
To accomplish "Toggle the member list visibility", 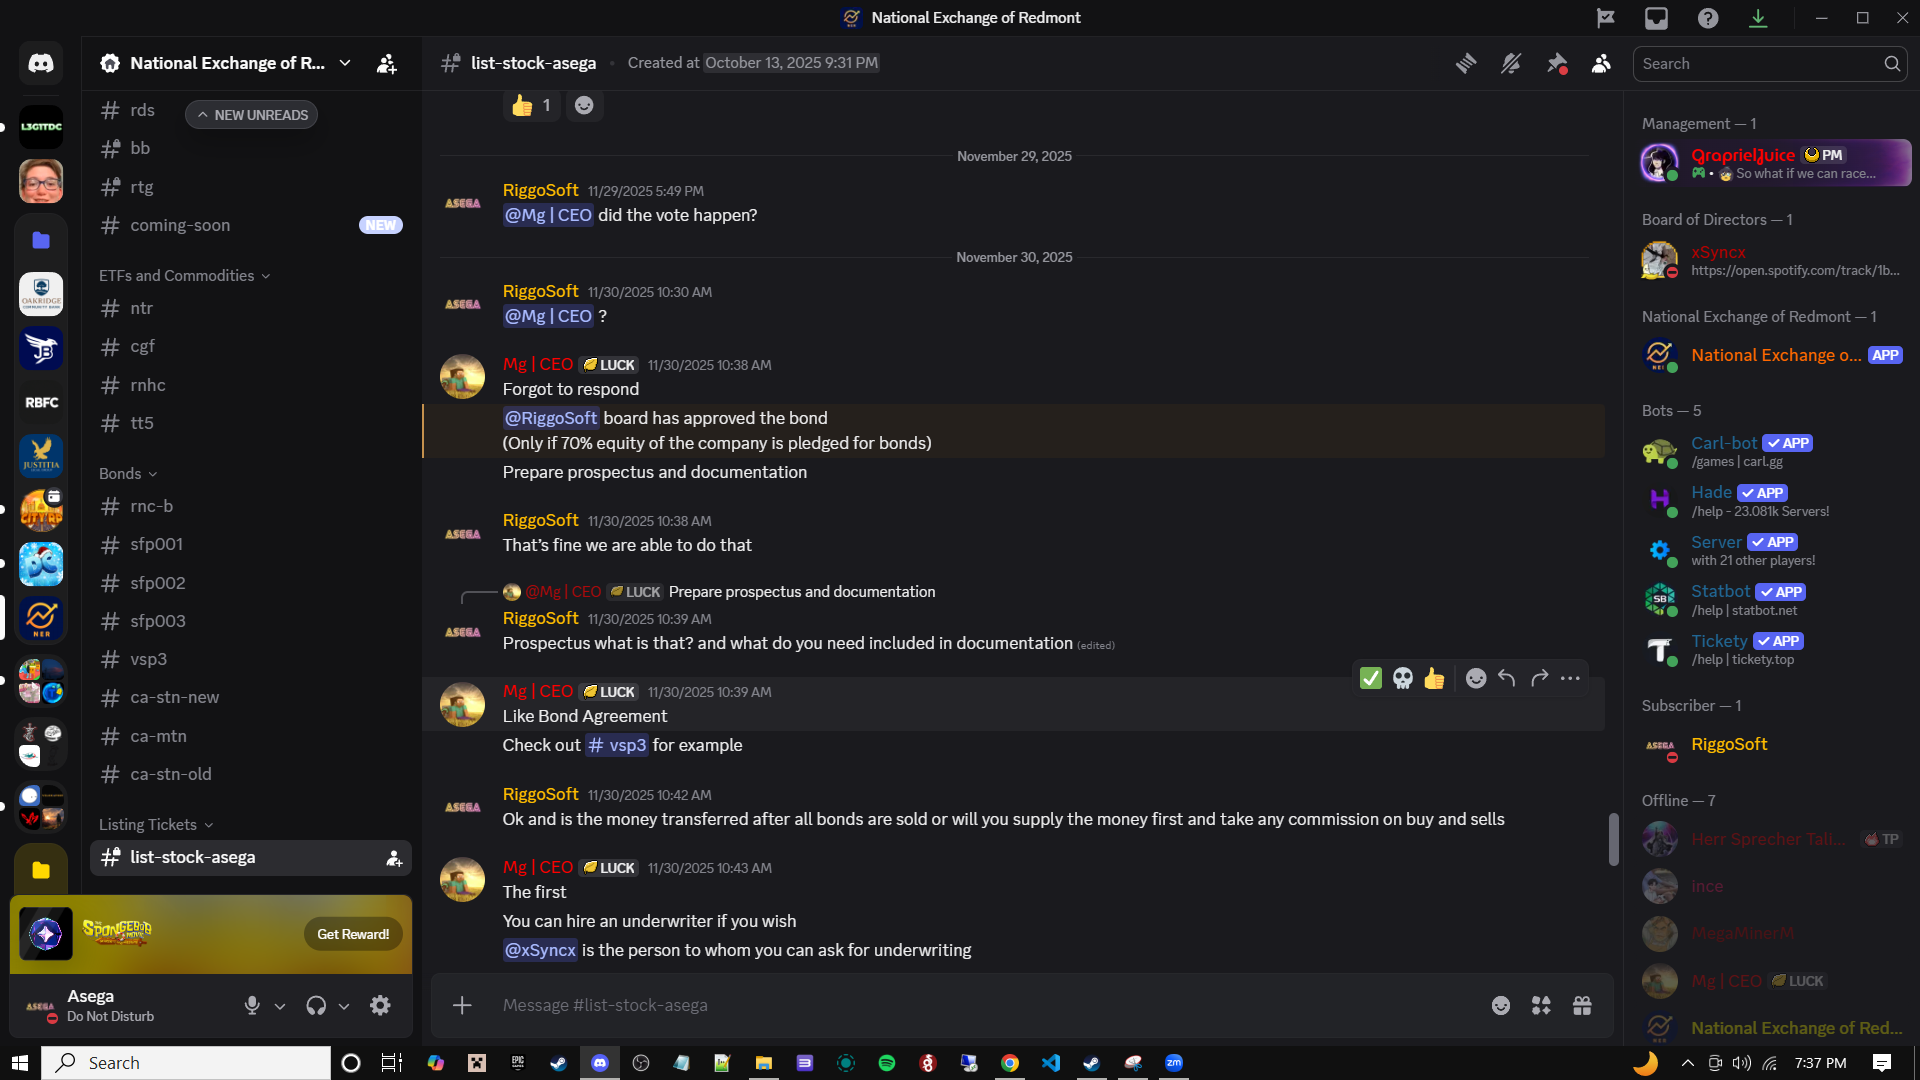I will pyautogui.click(x=1601, y=62).
